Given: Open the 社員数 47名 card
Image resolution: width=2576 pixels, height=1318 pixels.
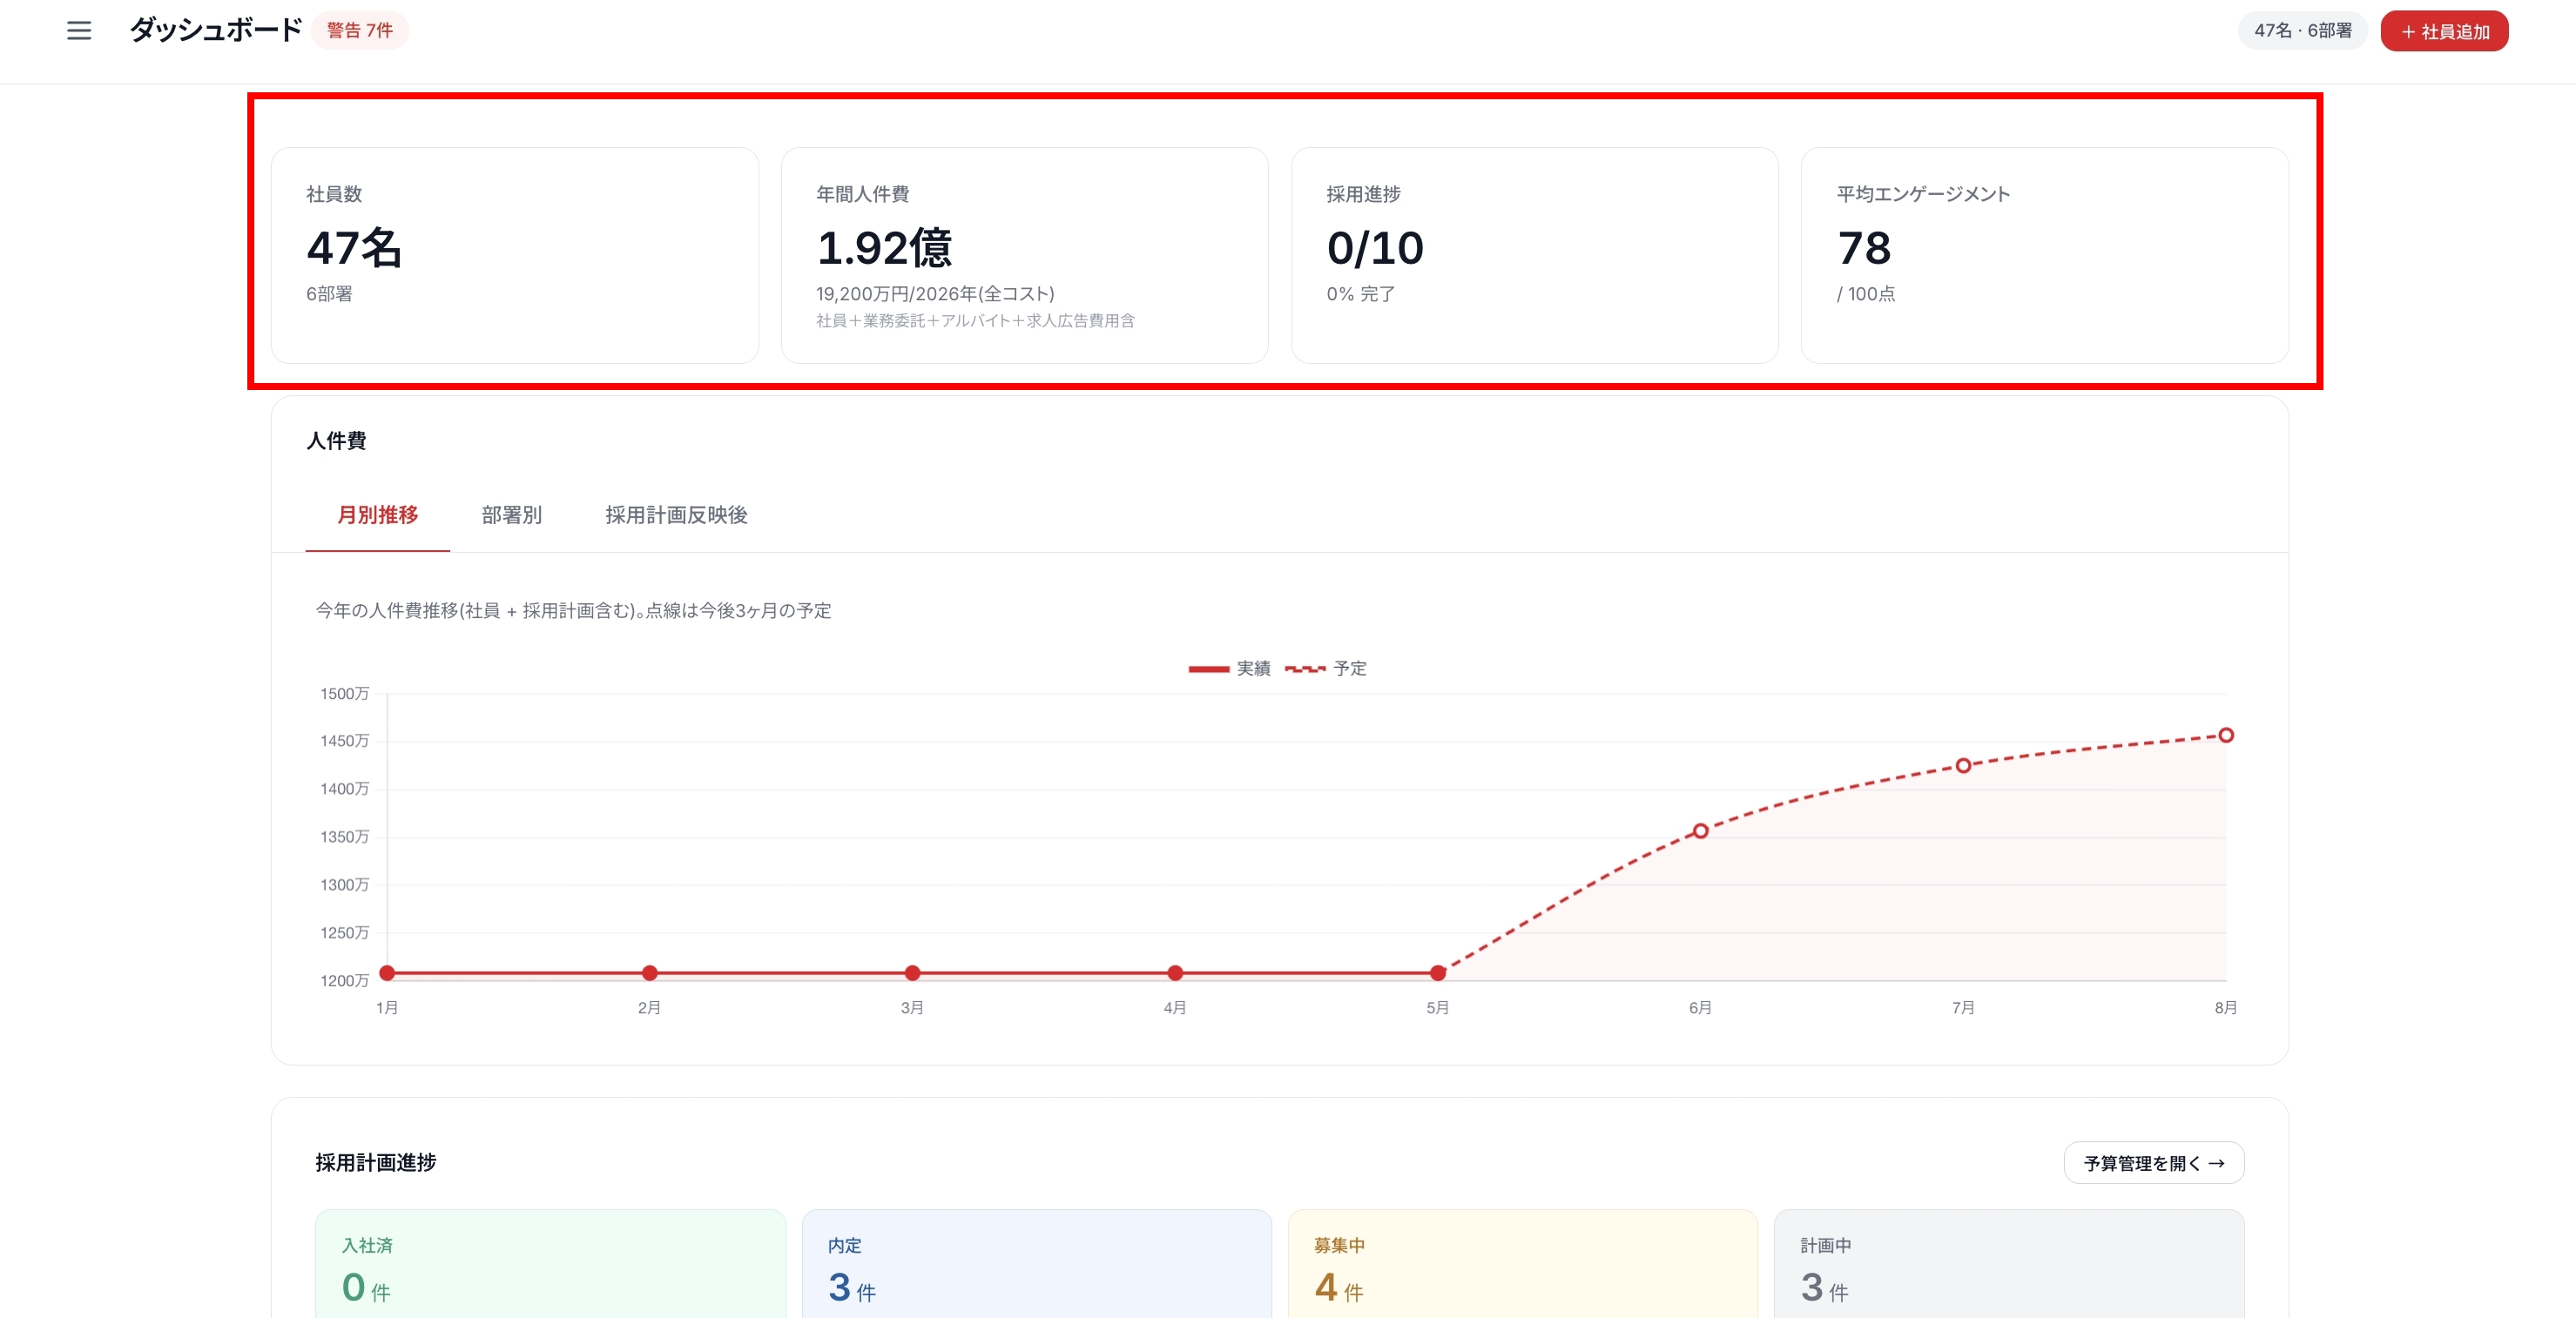Looking at the screenshot, I should (x=515, y=255).
